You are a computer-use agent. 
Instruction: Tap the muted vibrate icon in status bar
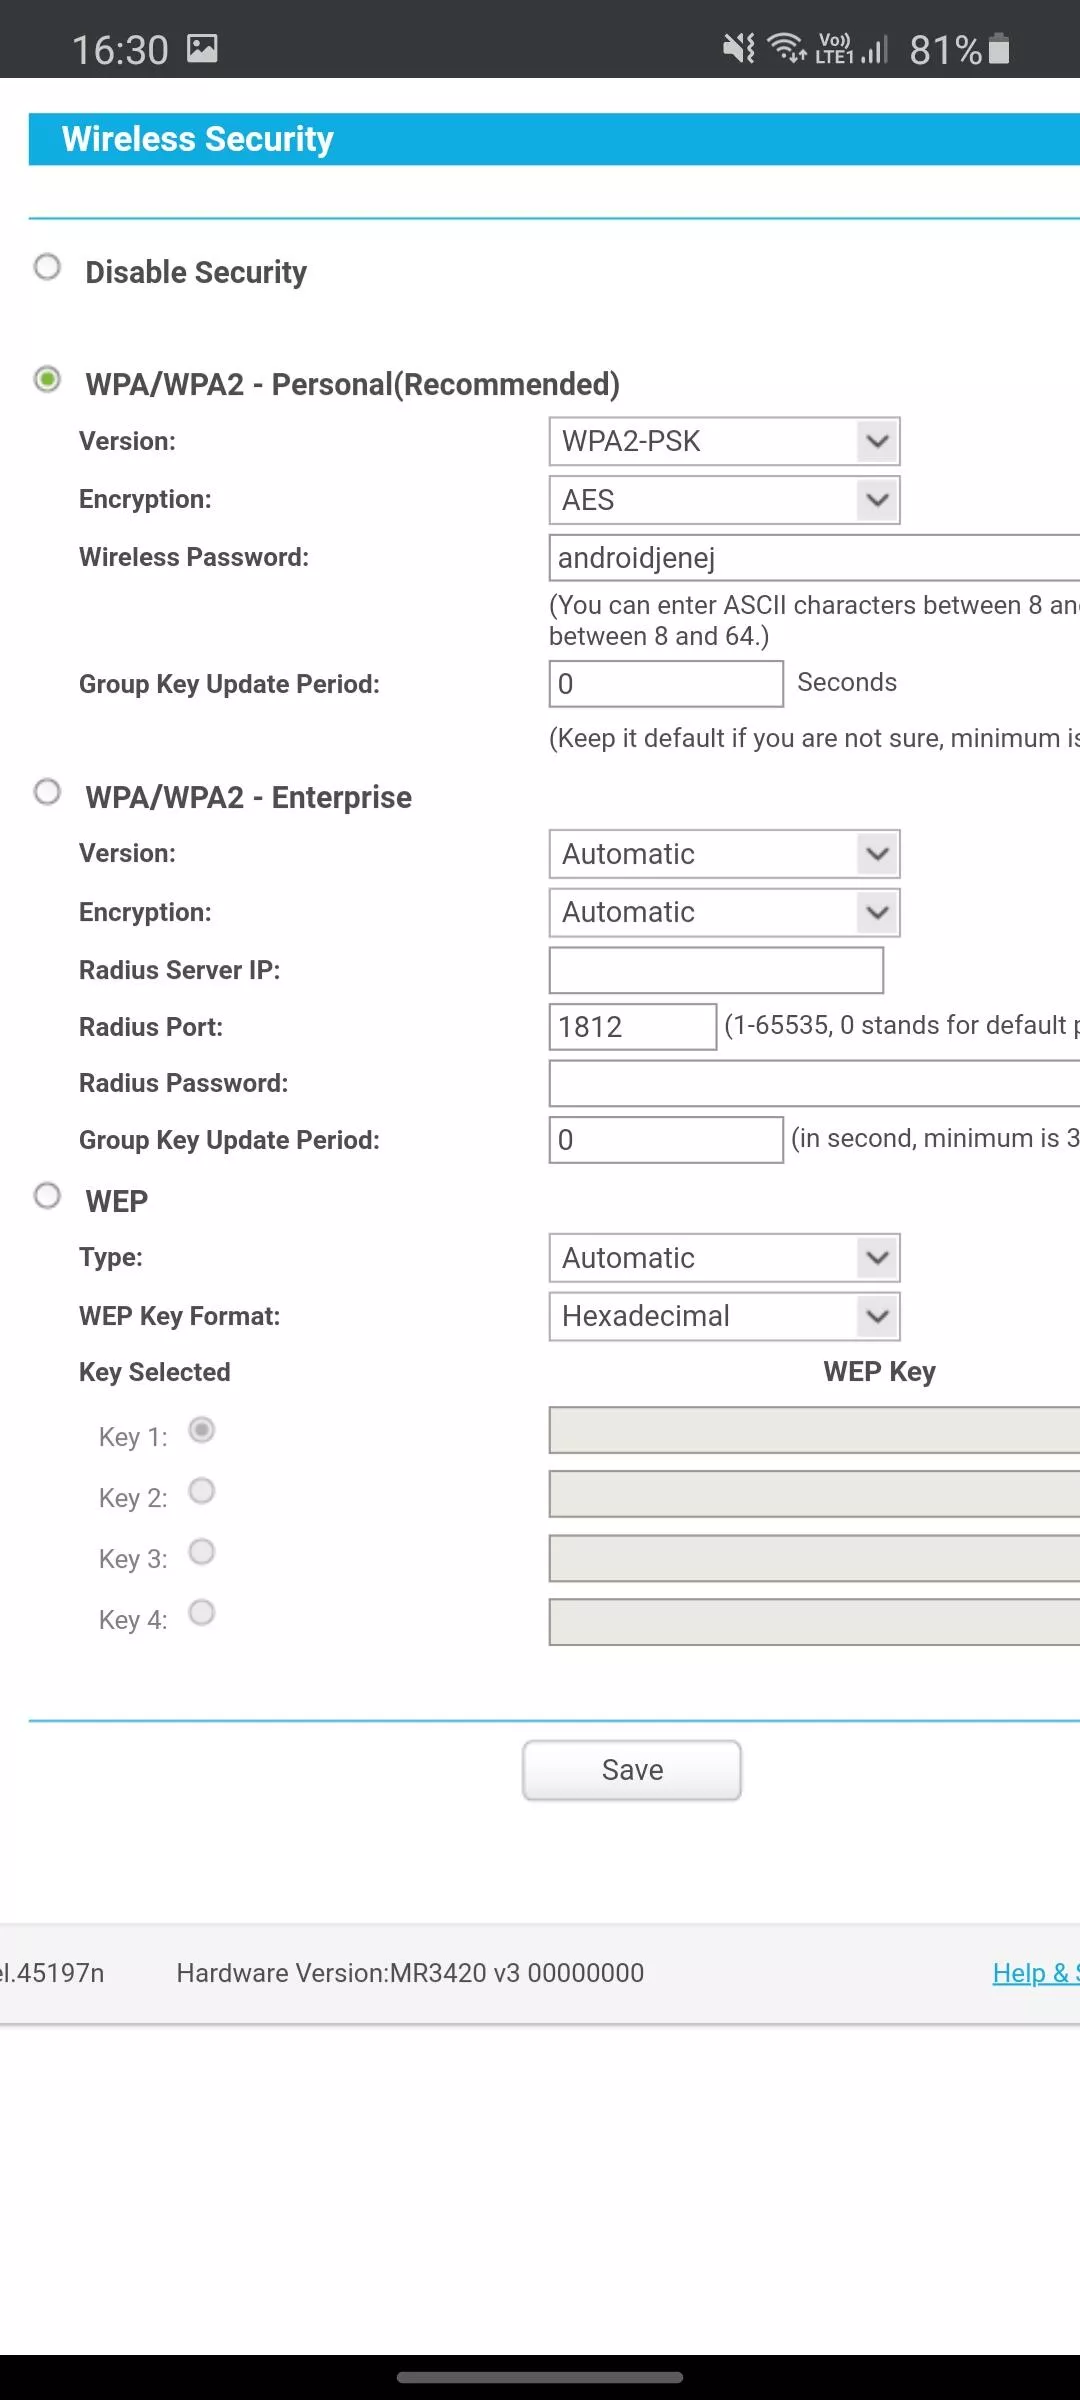739,48
